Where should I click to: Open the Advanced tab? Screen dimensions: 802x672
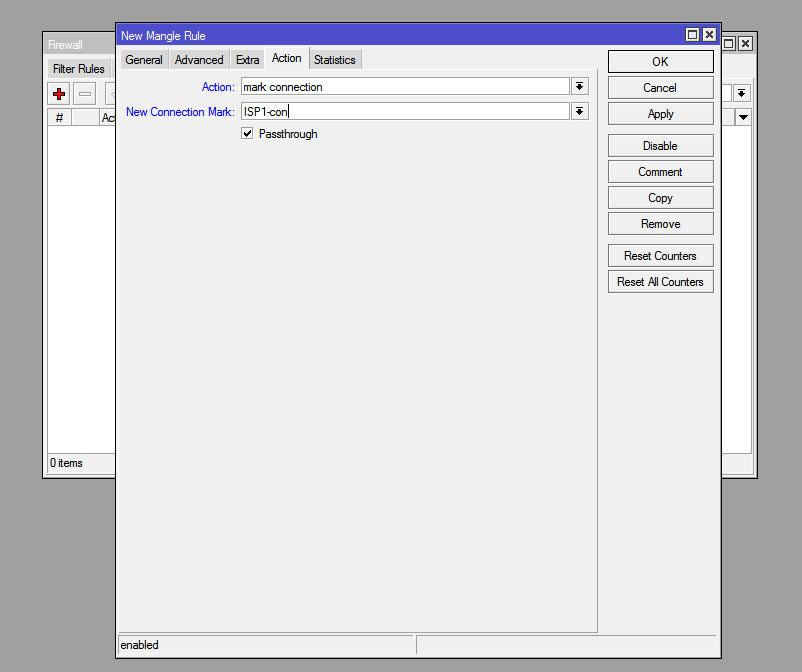(199, 60)
